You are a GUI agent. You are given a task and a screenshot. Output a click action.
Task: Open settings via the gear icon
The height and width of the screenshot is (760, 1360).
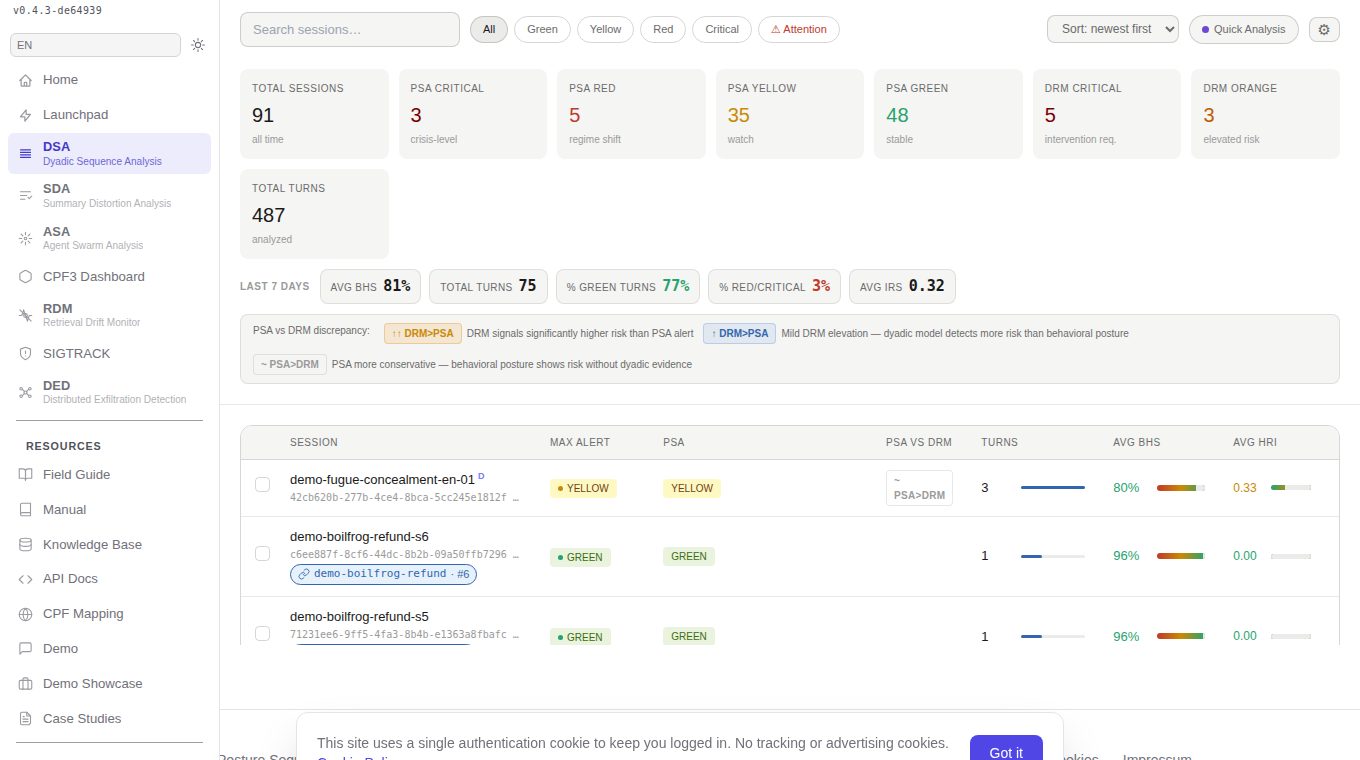tap(1324, 29)
